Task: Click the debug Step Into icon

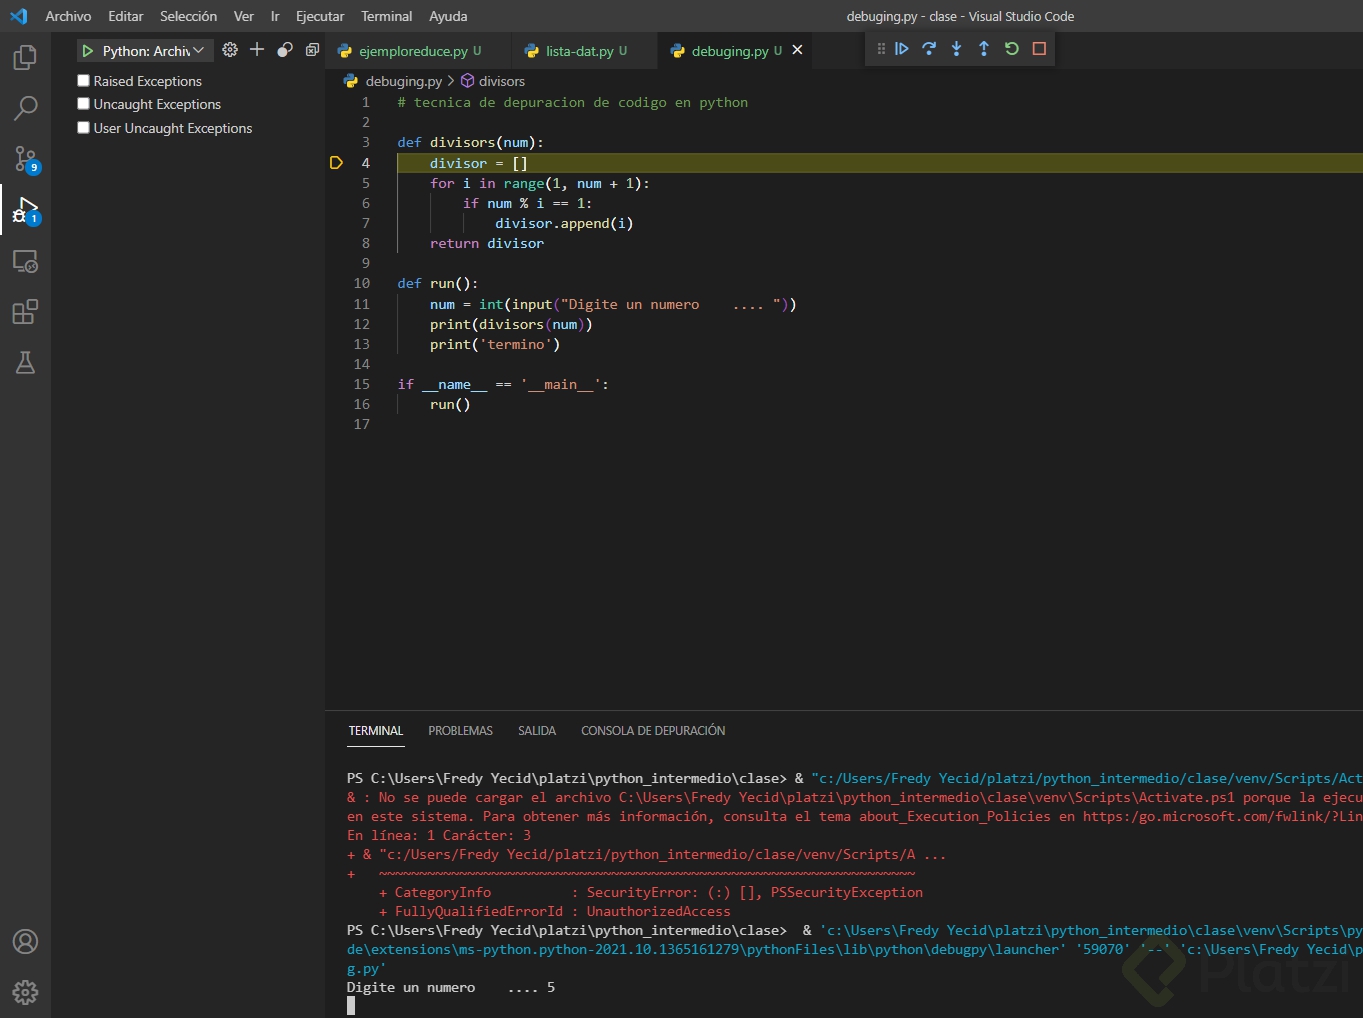Action: point(957,49)
